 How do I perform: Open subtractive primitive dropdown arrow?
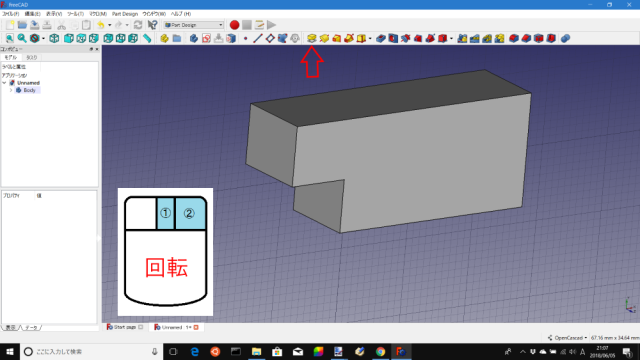[x=451, y=38]
